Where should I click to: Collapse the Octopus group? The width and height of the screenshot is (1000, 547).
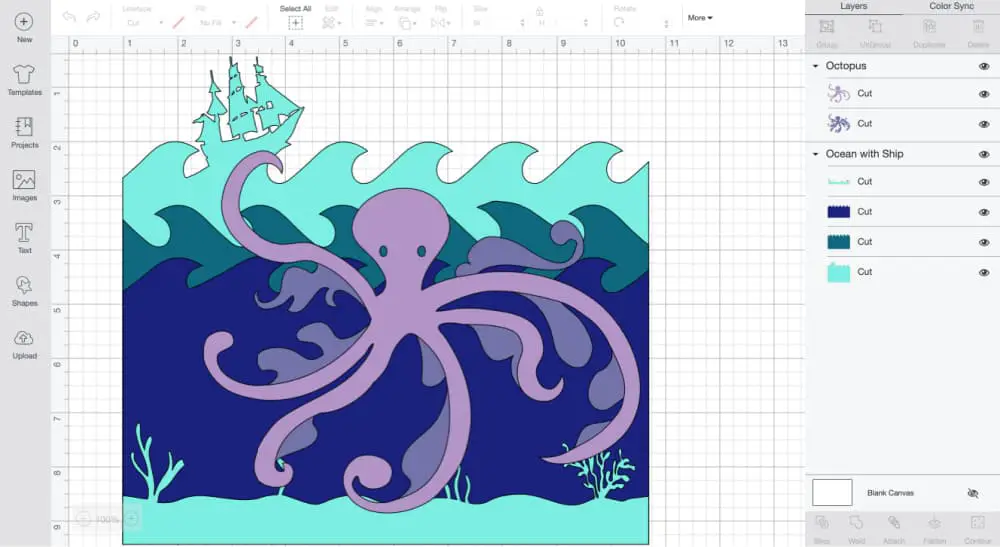(815, 66)
